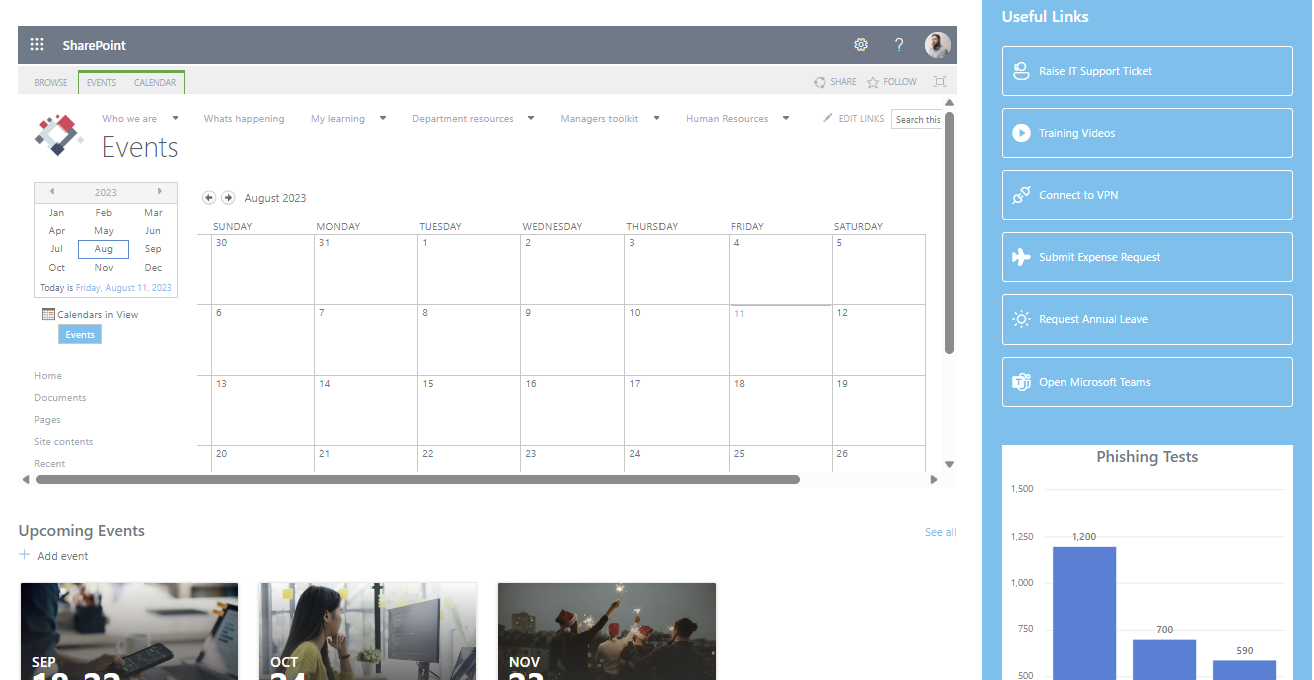Click the focus on content icon
The width and height of the screenshot is (1314, 680).
(x=939, y=82)
